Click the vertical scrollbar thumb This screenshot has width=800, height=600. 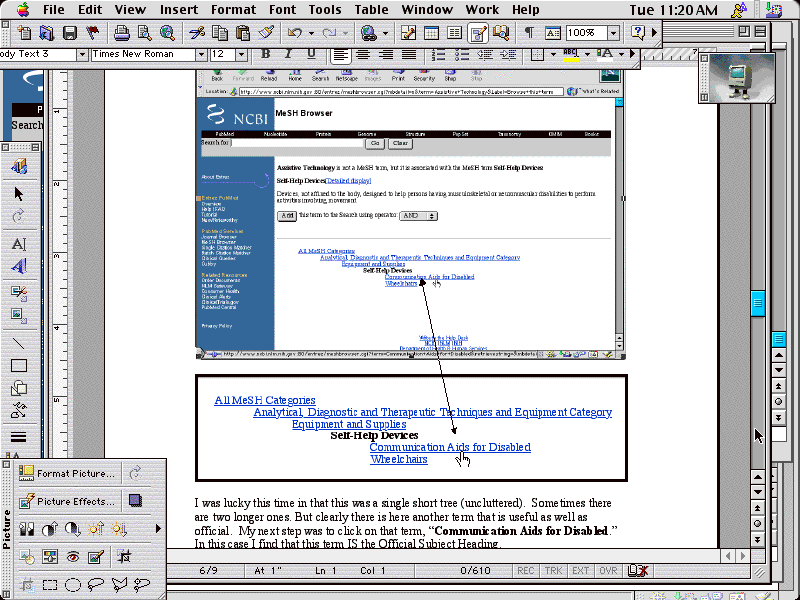pos(758,303)
